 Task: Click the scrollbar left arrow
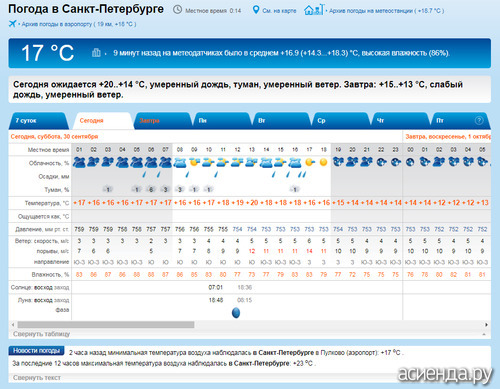(13, 324)
